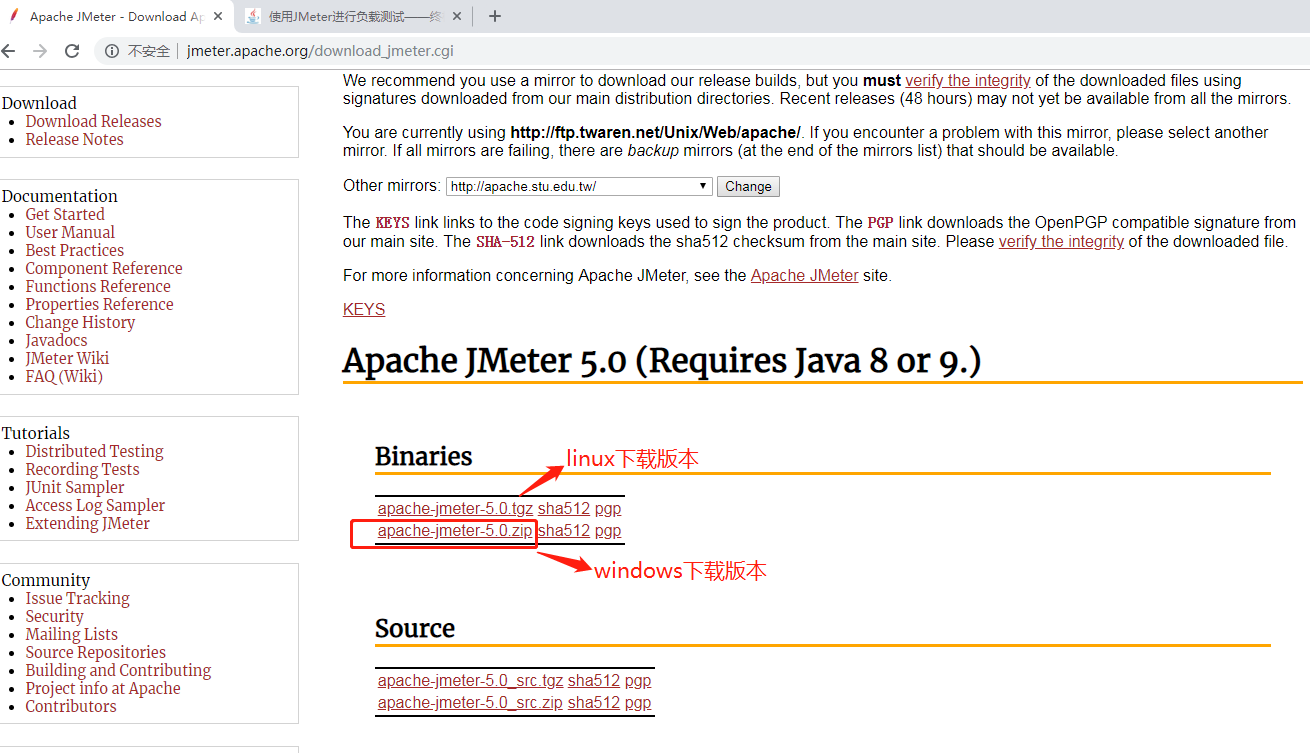Open pgp link for apache-jmeter-5.0_src.zip
Image resolution: width=1310 pixels, height=753 pixels.
tap(638, 702)
